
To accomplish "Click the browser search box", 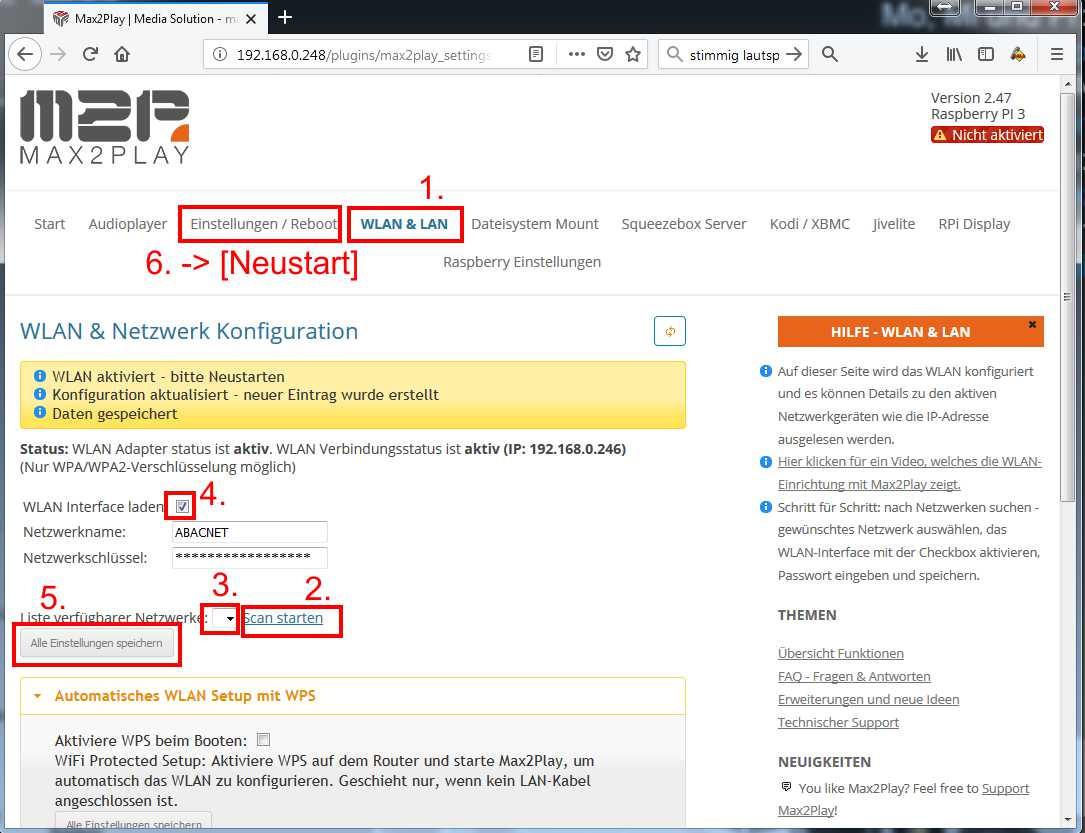I will [x=735, y=55].
